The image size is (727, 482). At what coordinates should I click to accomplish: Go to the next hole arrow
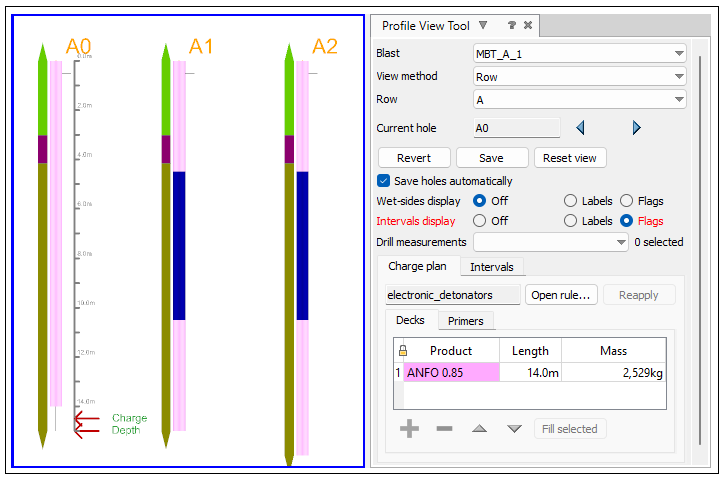636,127
